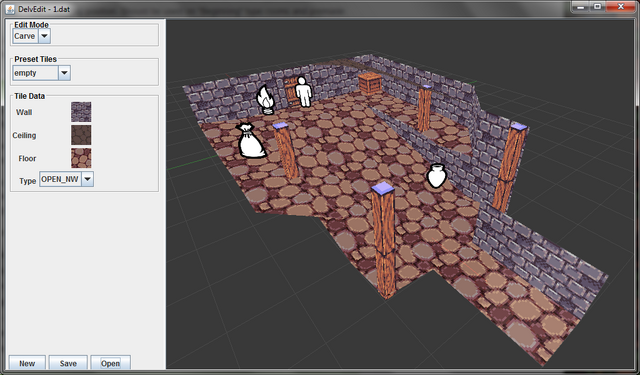Select the tall pillar by right wall
The height and width of the screenshot is (375, 640).
[509, 166]
